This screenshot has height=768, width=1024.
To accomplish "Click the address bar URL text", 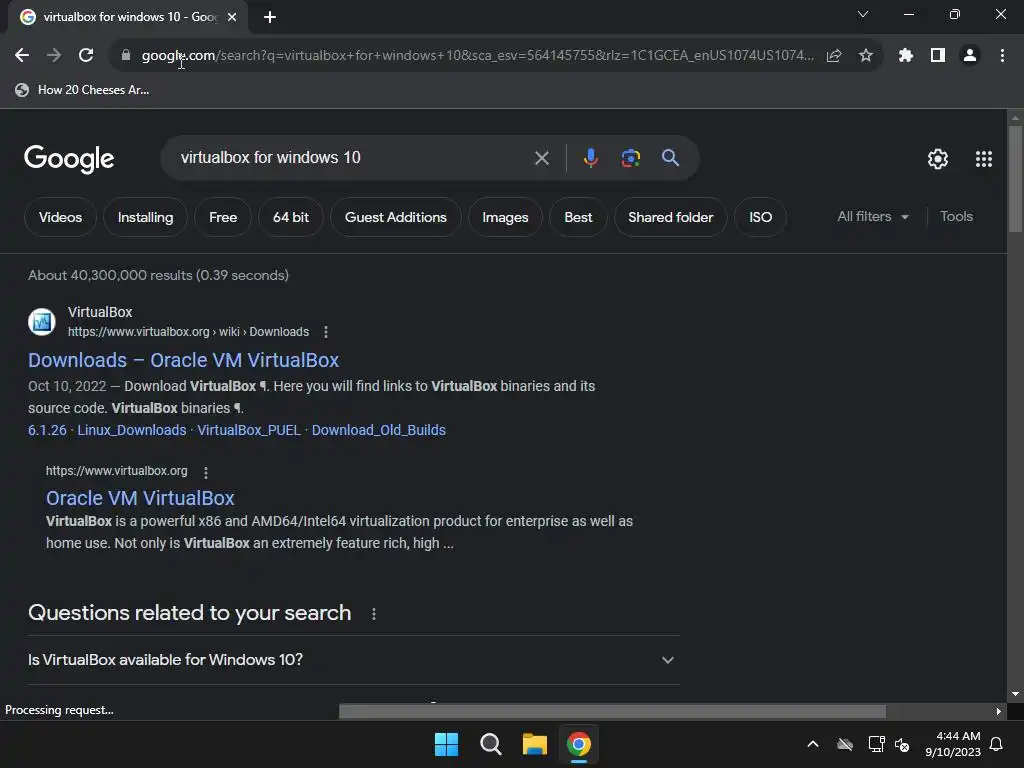I will coord(477,56).
